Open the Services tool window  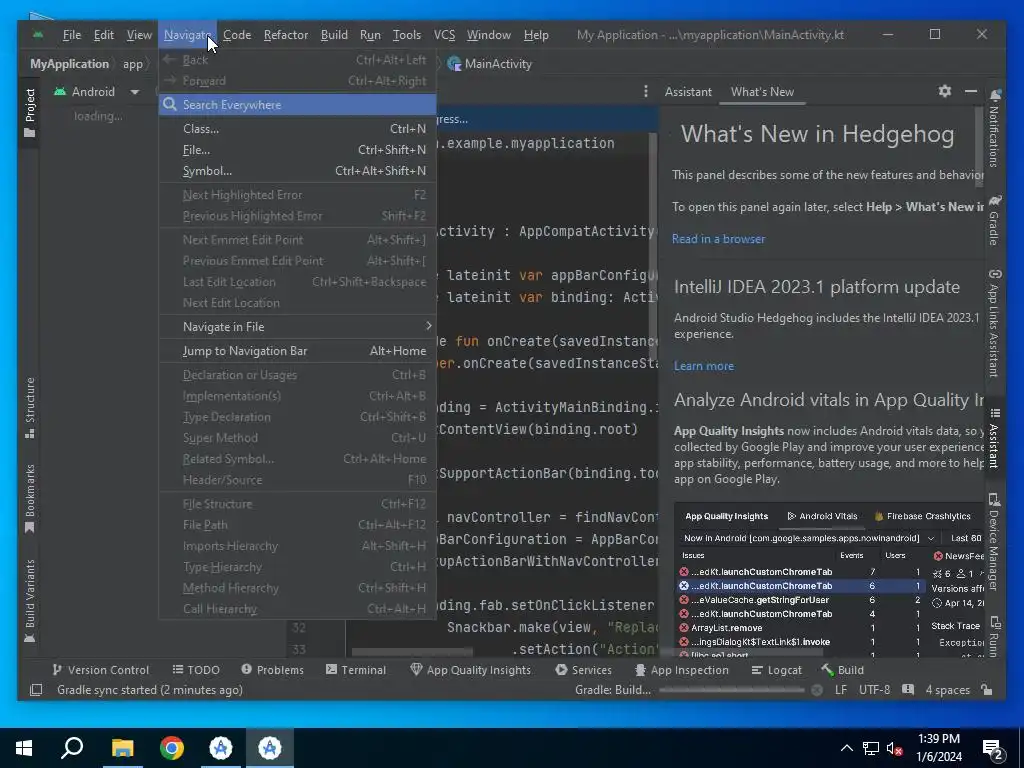coord(583,669)
